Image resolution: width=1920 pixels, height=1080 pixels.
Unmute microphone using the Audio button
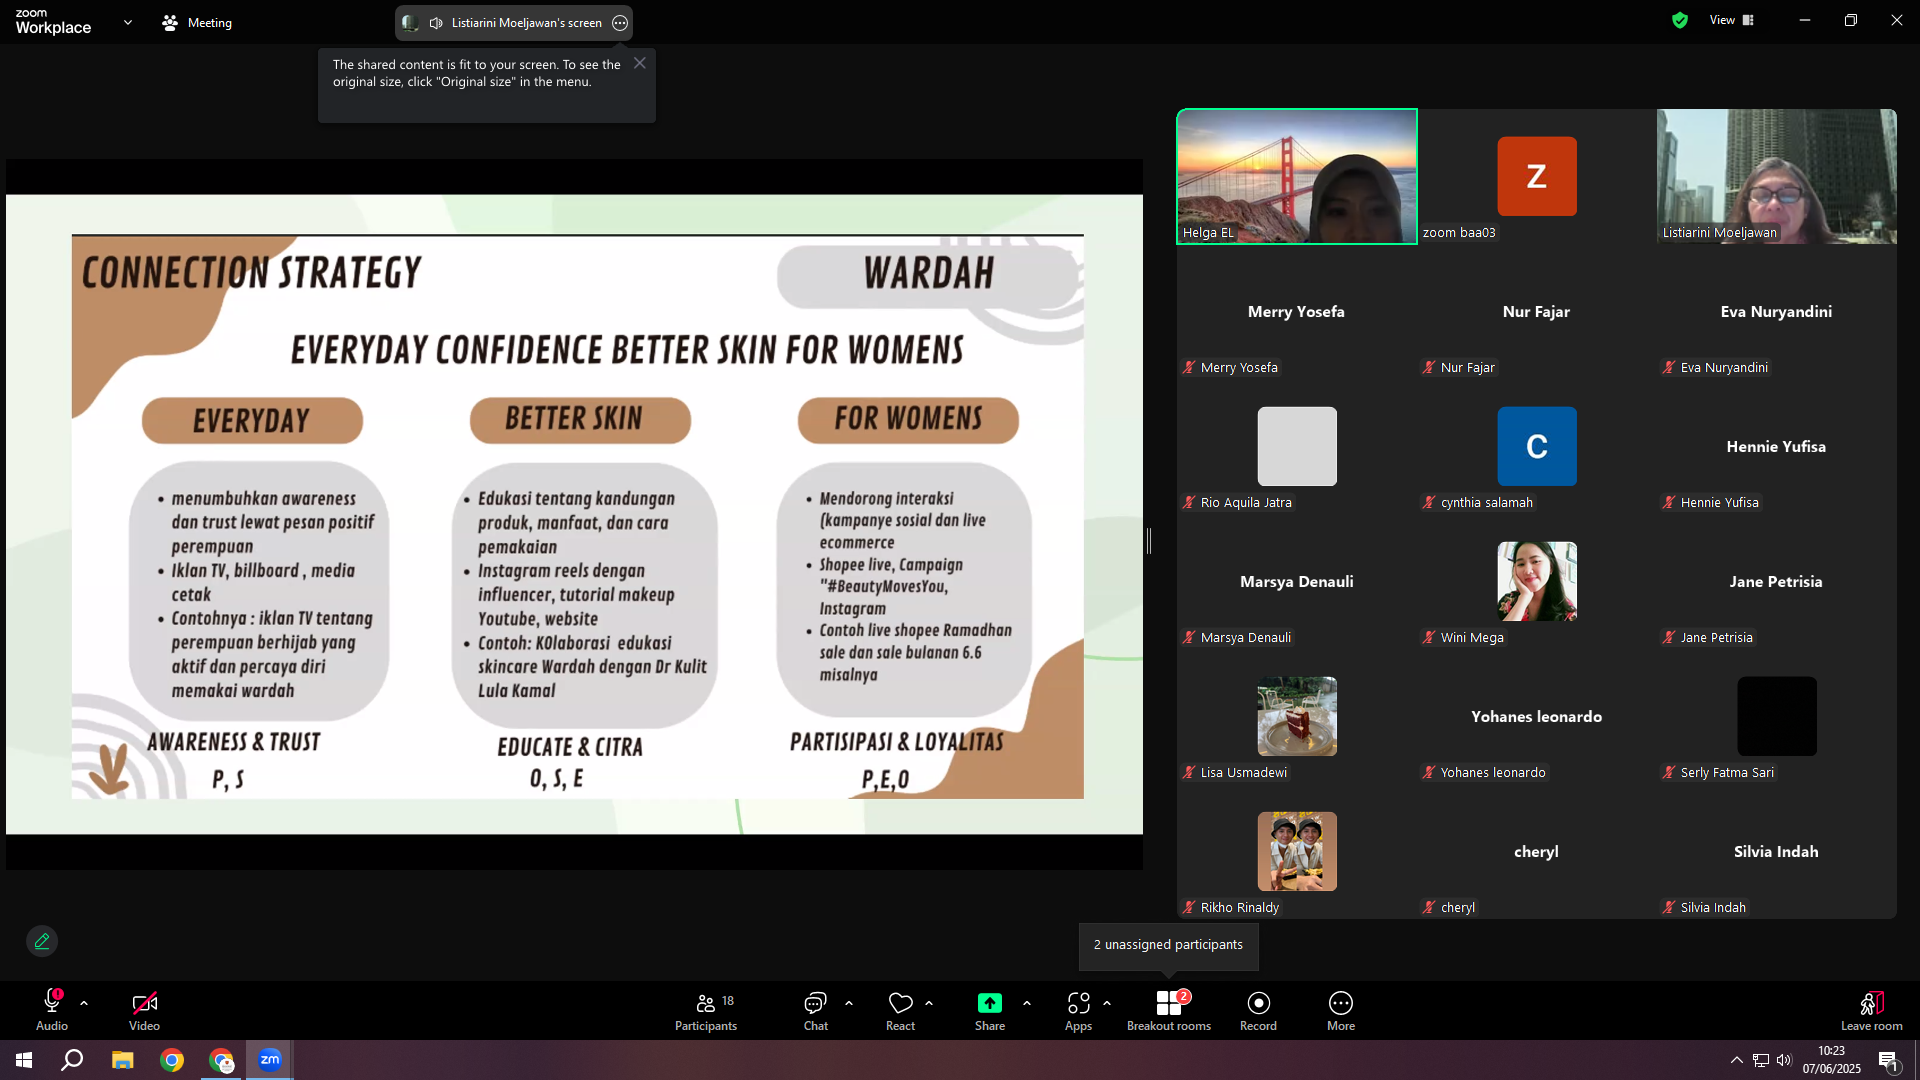click(x=52, y=1010)
